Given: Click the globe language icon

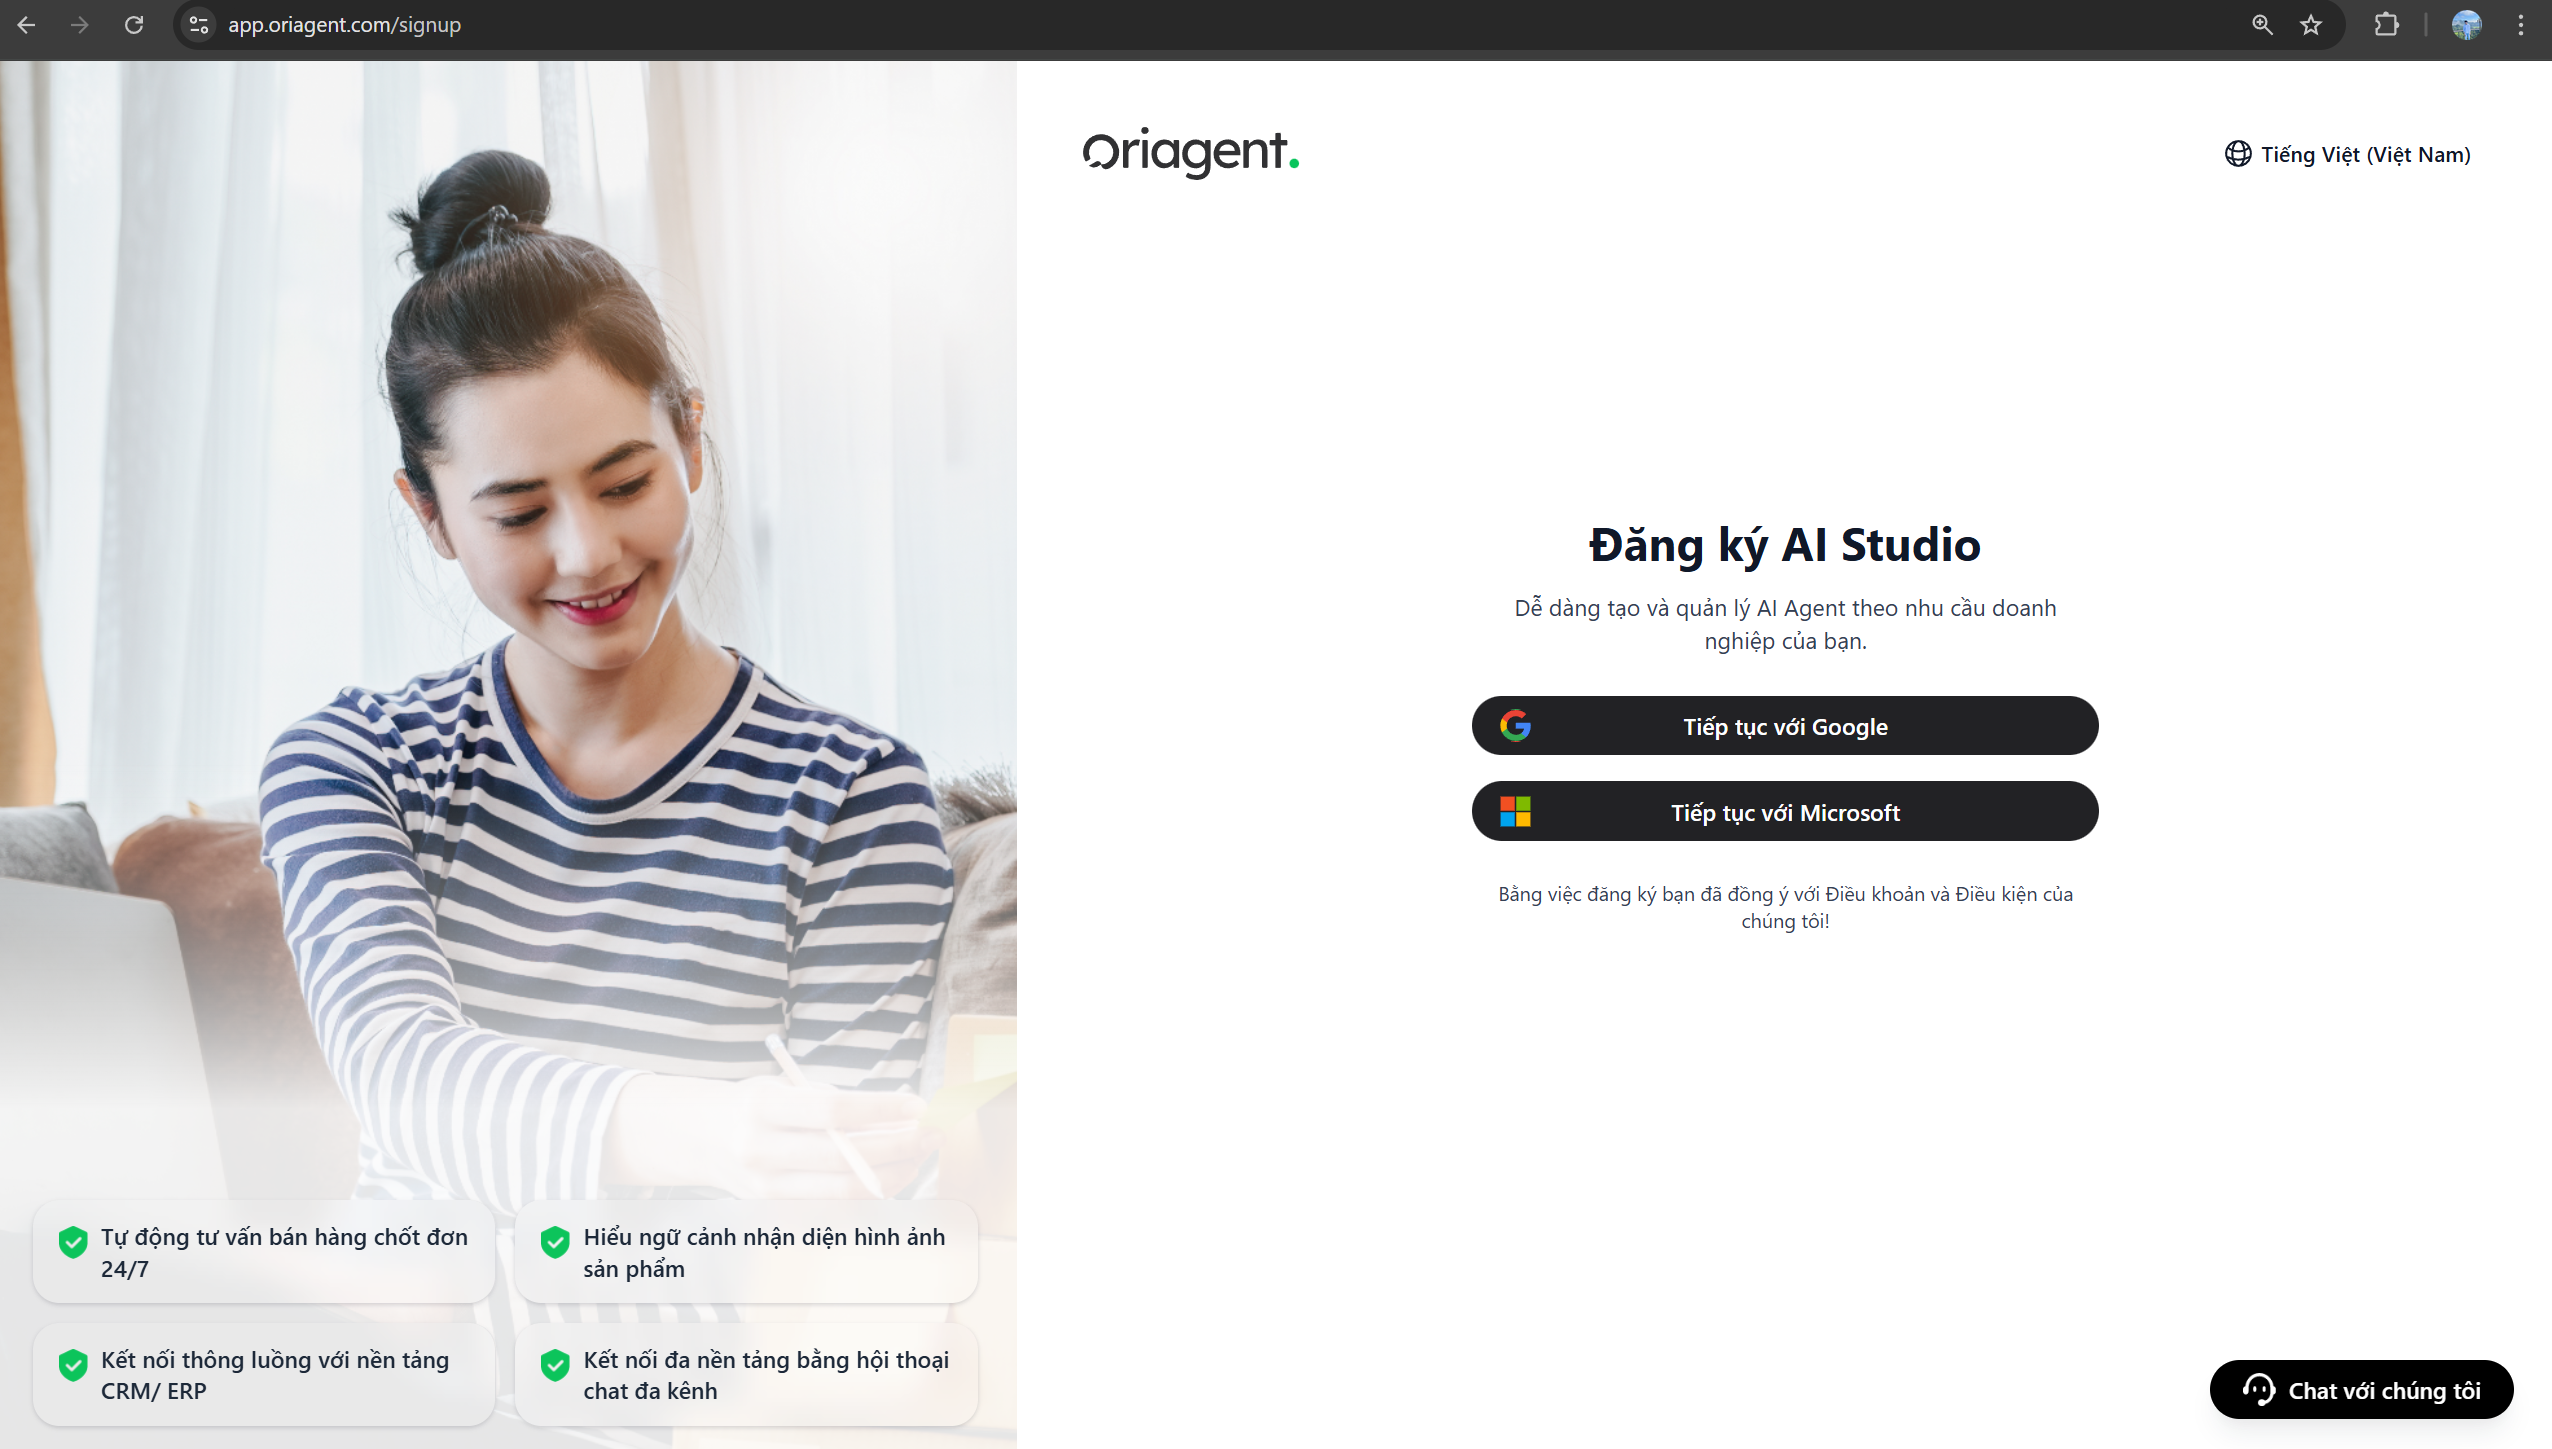Looking at the screenshot, I should pyautogui.click(x=2237, y=154).
